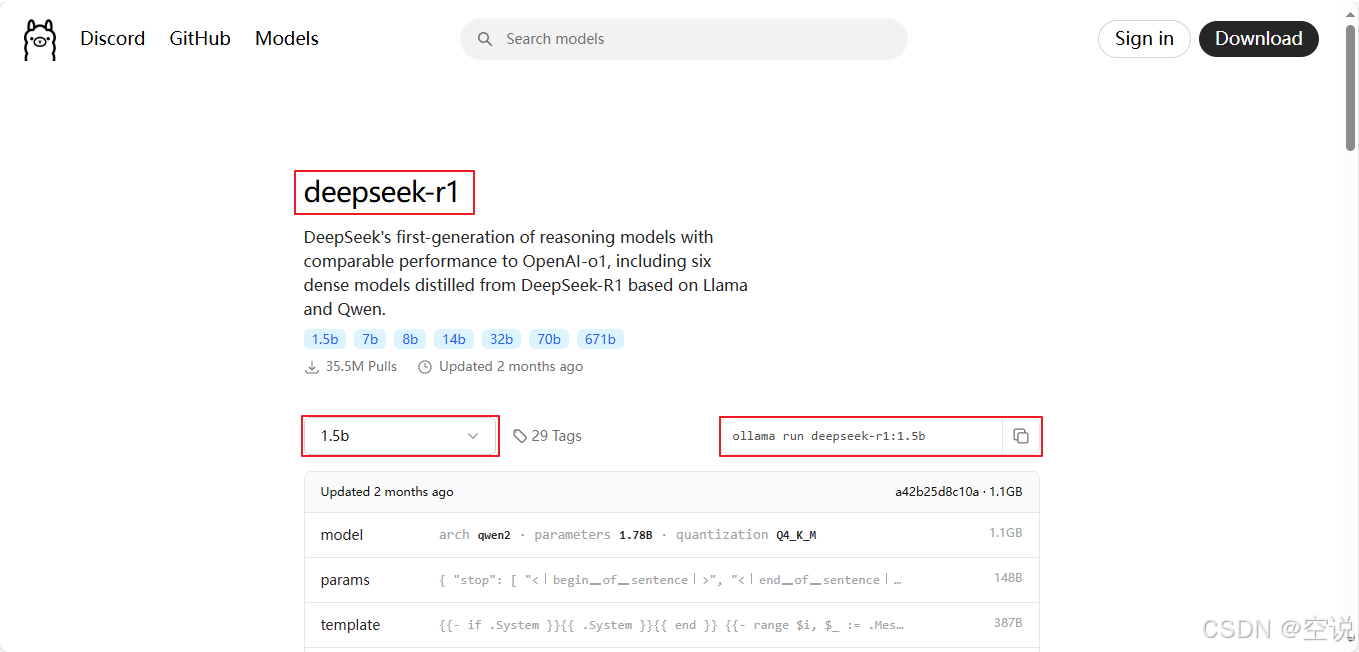Viewport: 1359px width, 652px height.
Task: Click the a42b25d8c10a hash text
Action: (937, 492)
